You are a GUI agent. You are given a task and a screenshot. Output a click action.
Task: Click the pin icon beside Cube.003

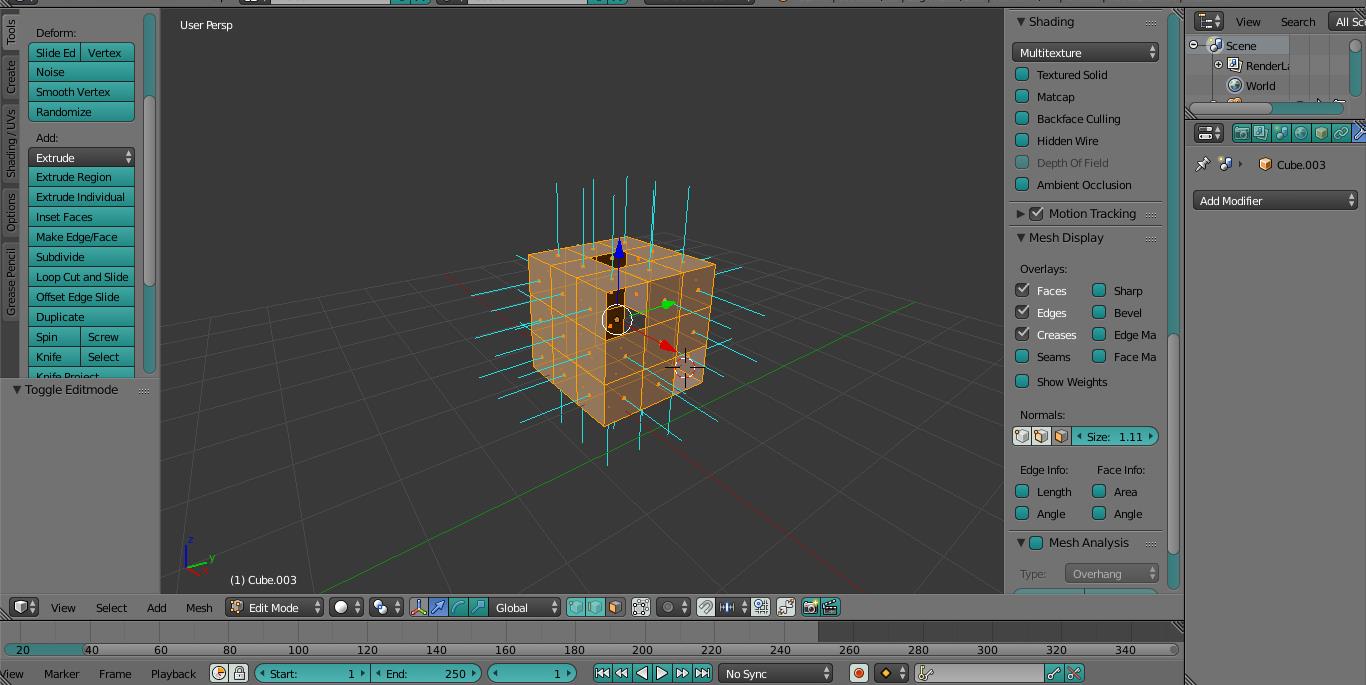point(1202,165)
